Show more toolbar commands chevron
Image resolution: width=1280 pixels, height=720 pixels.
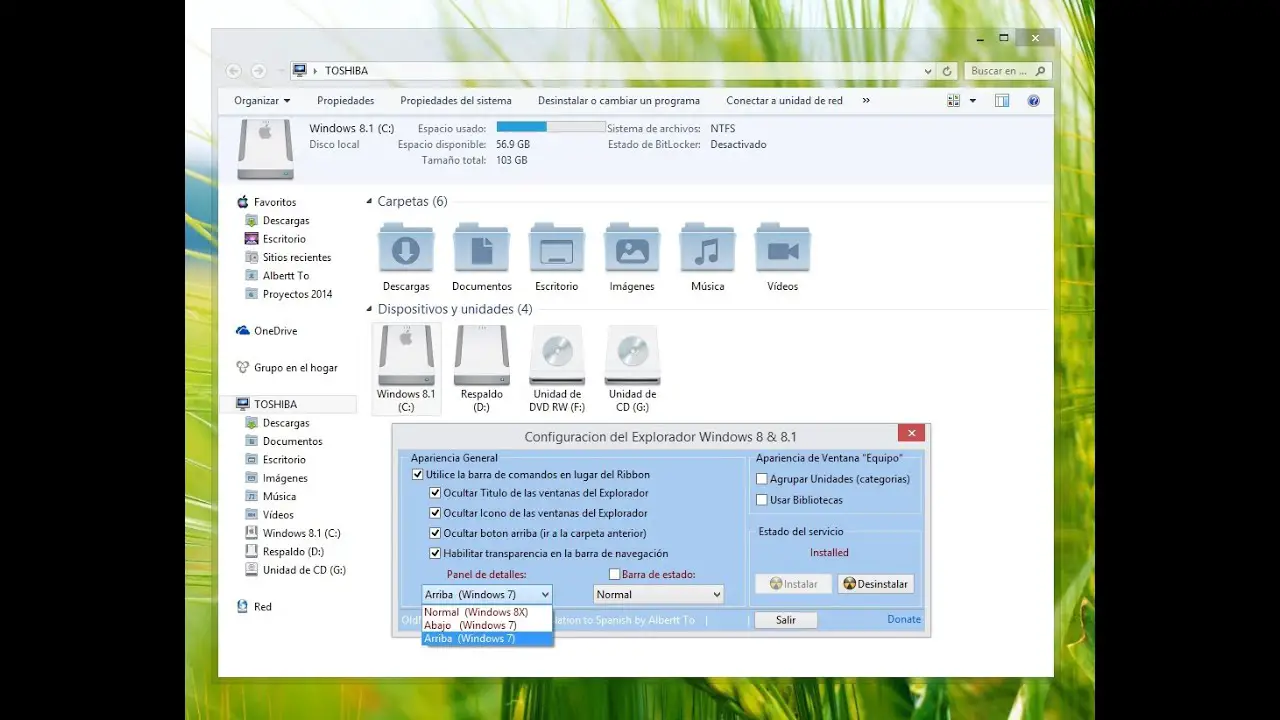[866, 101]
